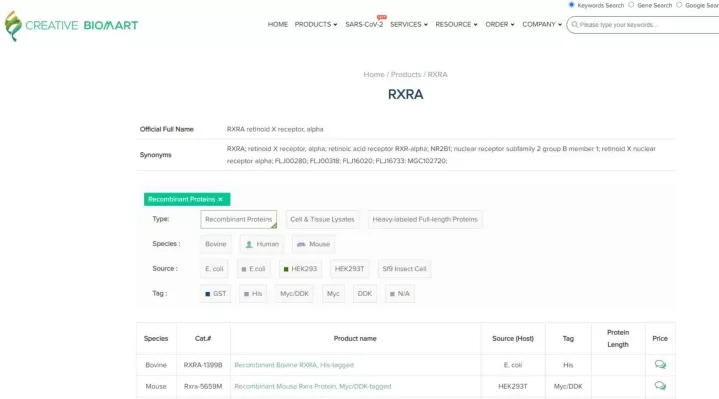Filter source by HEK293T
719x399 pixels.
[349, 269]
